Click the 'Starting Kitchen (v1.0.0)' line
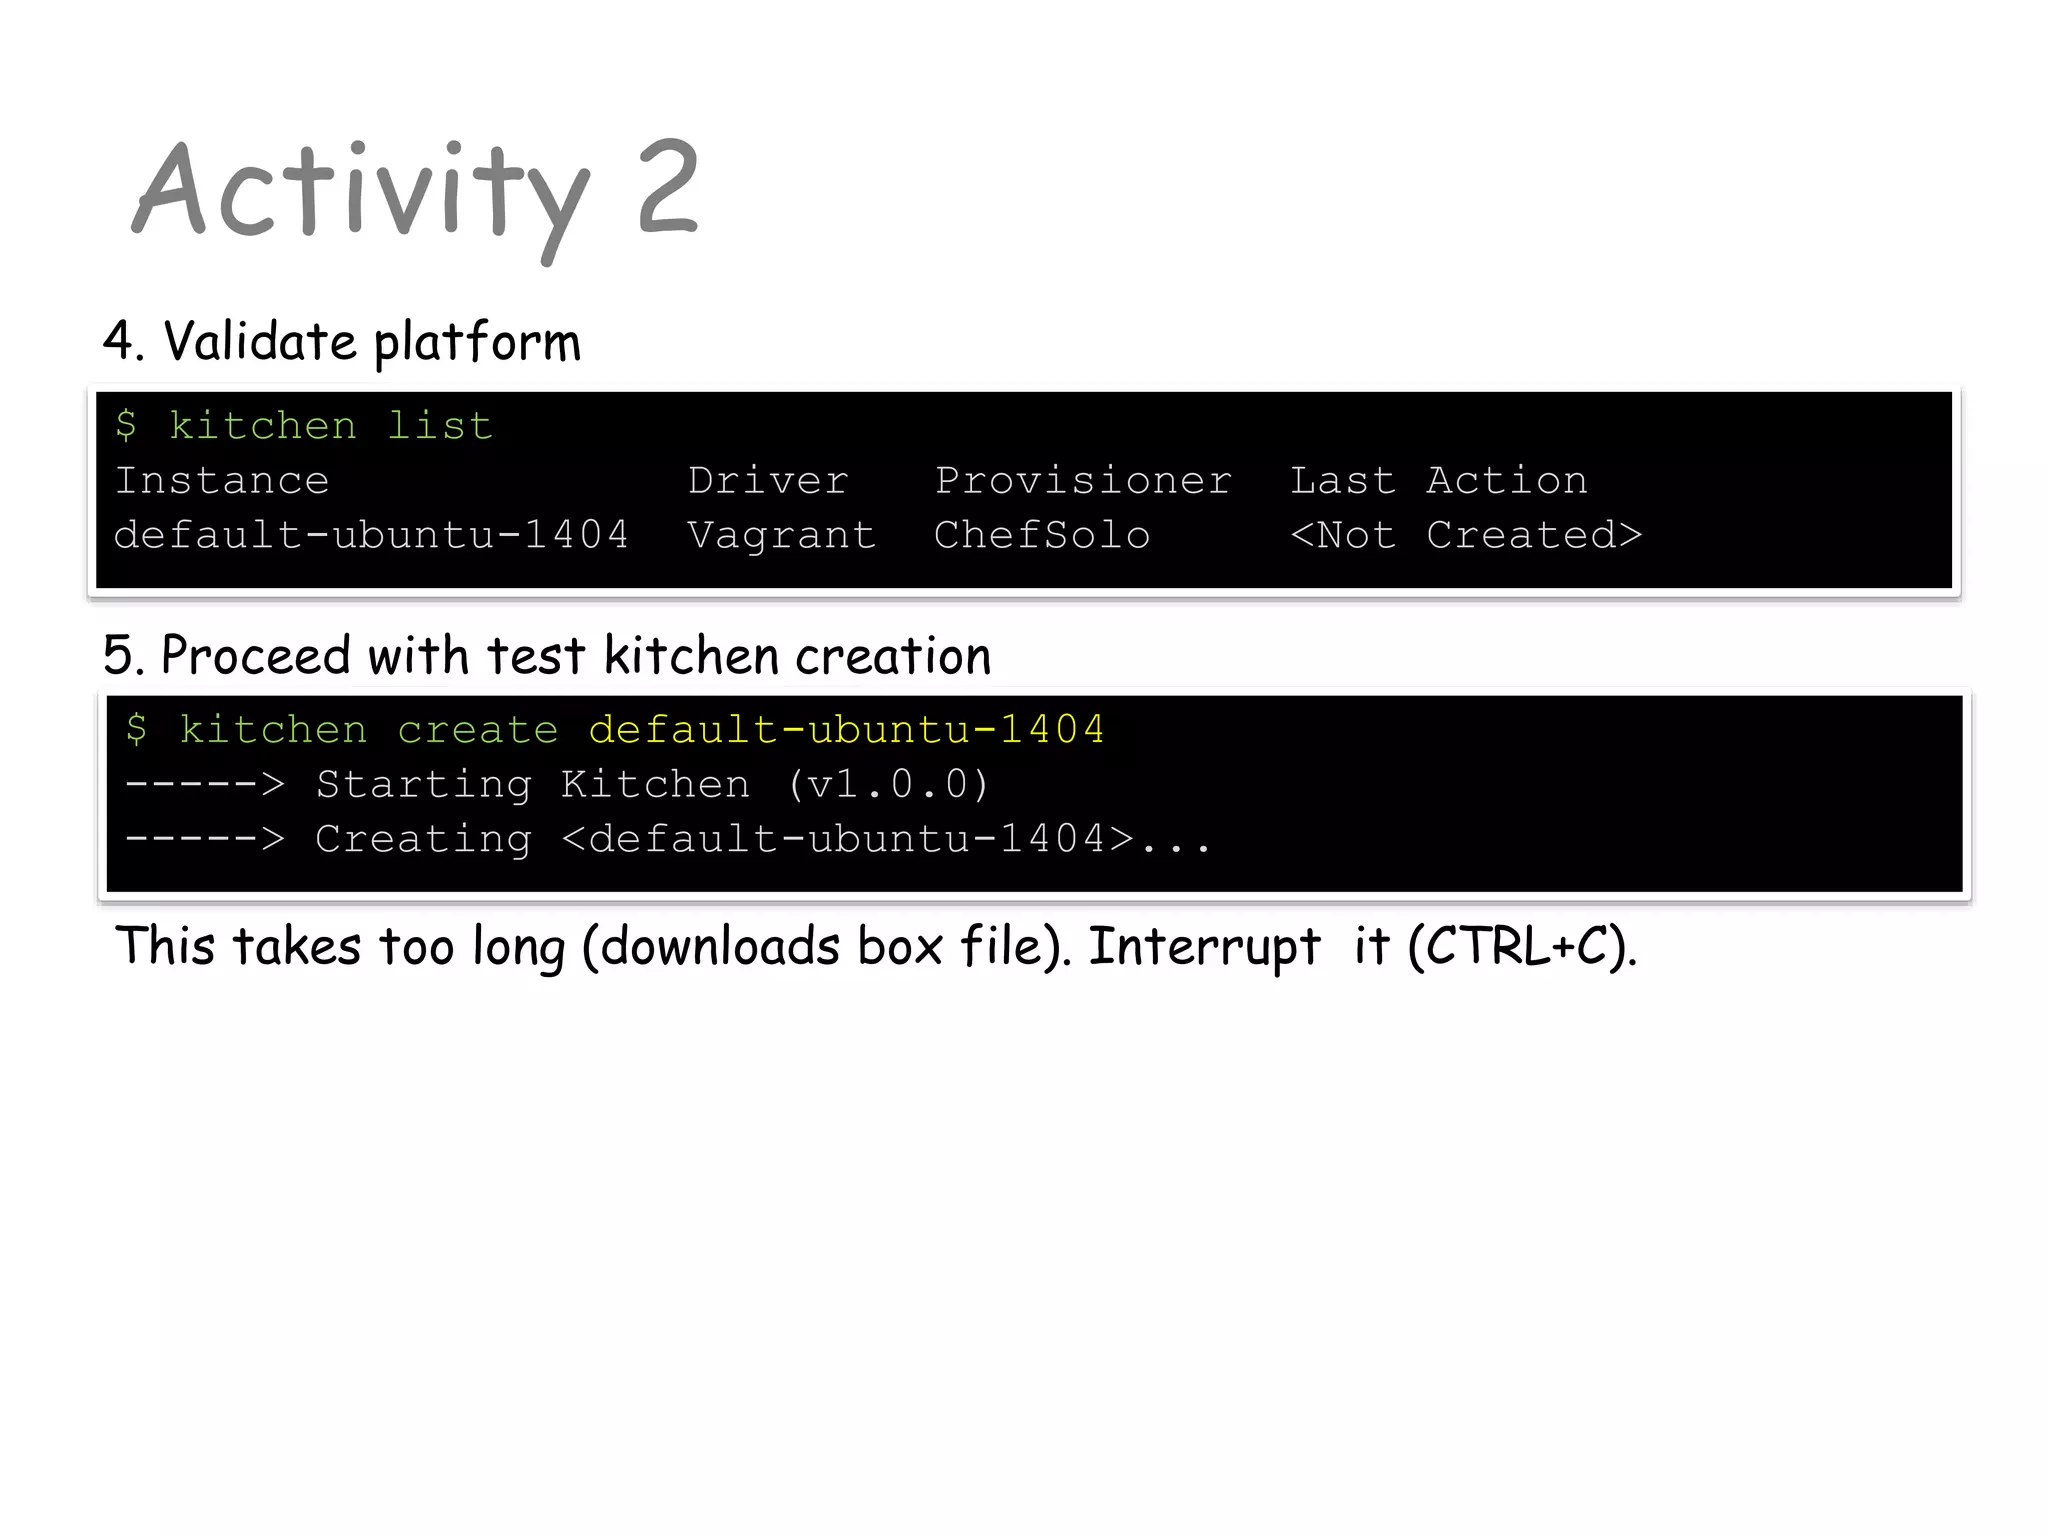This screenshot has width=2048, height=1536. point(652,785)
